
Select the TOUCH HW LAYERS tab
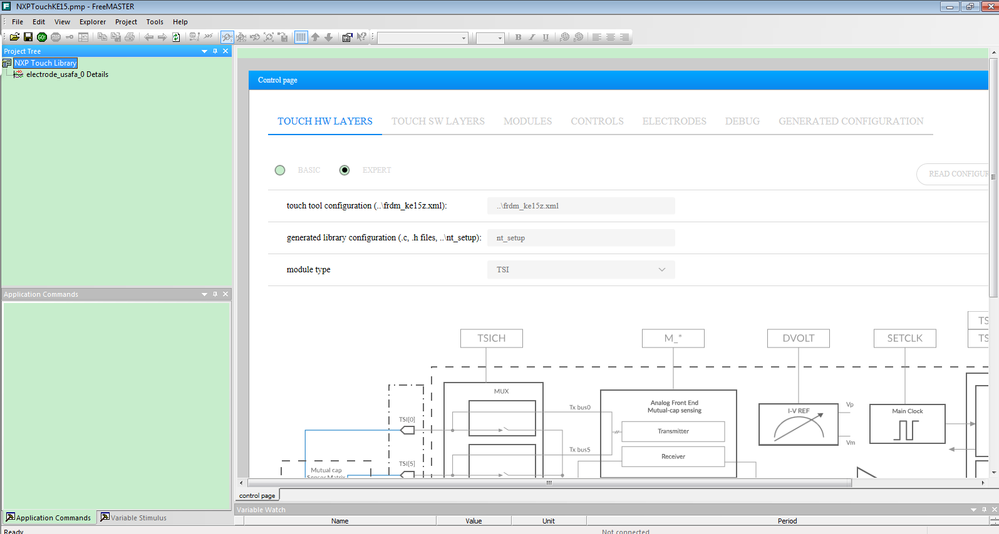[x=325, y=121]
